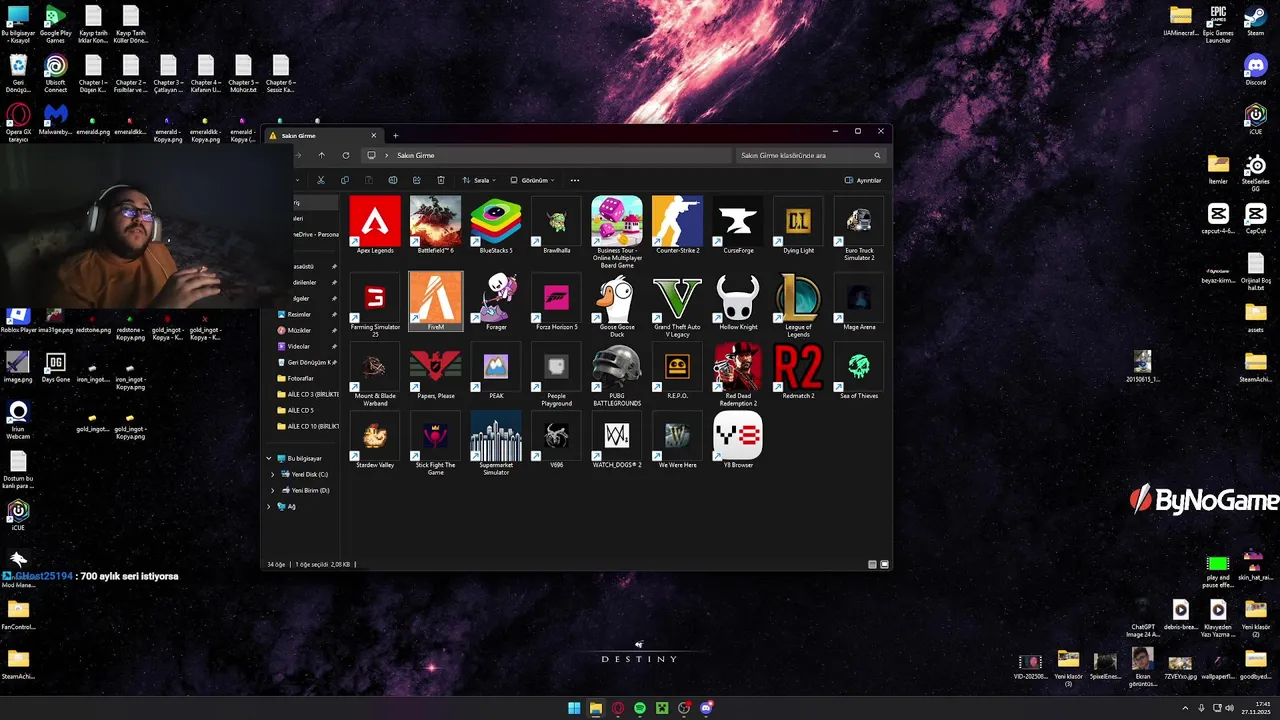This screenshot has height=720, width=1280.
Task: Switch to details list view layout
Action: coord(872,564)
